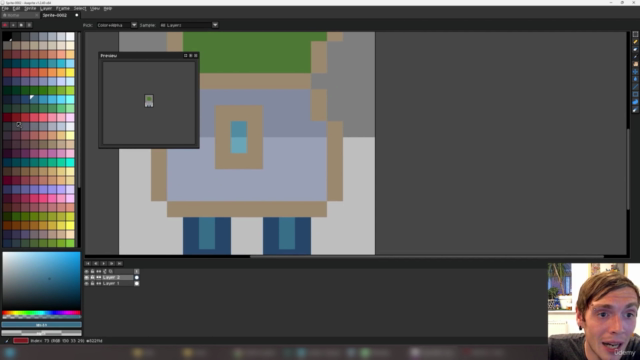The image size is (640, 360).
Task: Open the Sample All Layers dropdown
Action: 215,25
